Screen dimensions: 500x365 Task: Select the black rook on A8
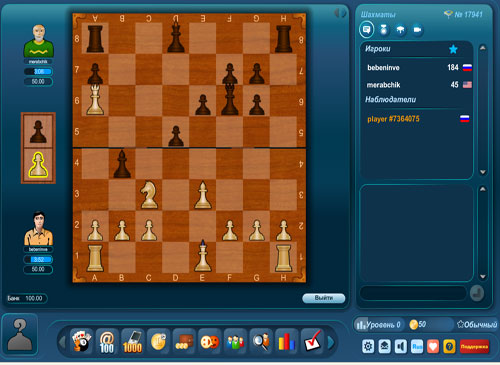[x=95, y=39]
